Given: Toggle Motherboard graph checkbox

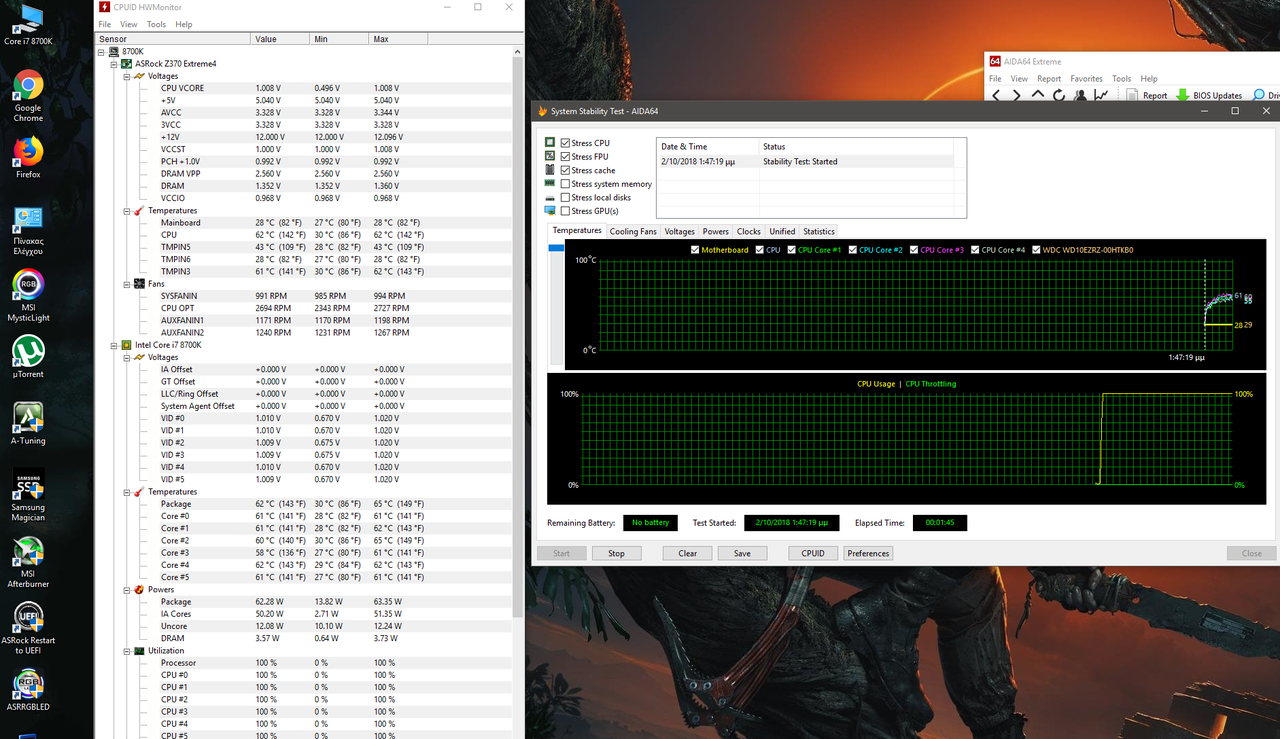Looking at the screenshot, I should click(x=696, y=250).
